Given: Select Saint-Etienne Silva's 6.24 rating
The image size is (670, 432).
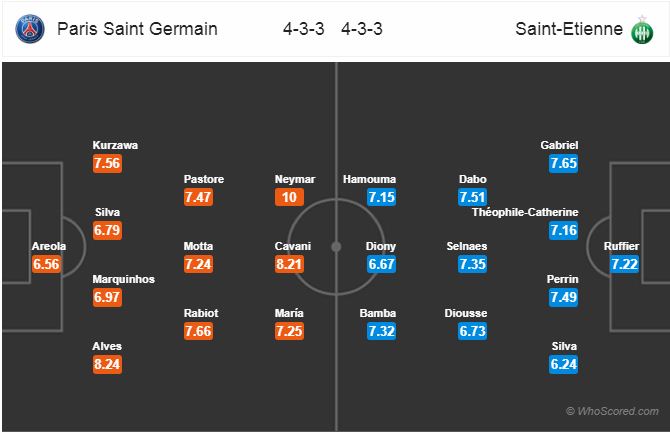Looking at the screenshot, I should (x=564, y=364).
